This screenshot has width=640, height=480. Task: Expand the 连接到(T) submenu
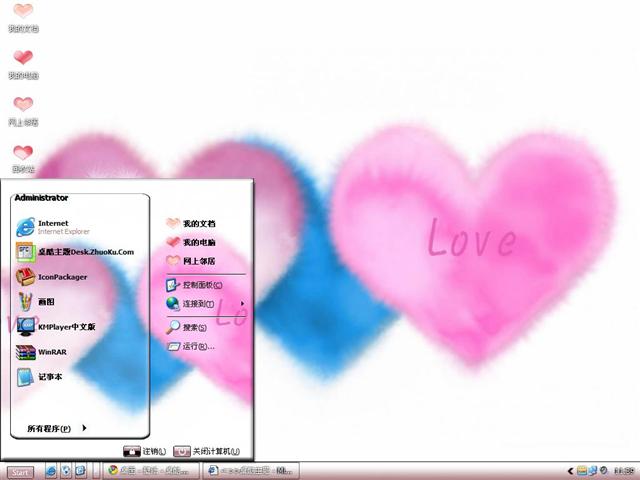[206, 304]
